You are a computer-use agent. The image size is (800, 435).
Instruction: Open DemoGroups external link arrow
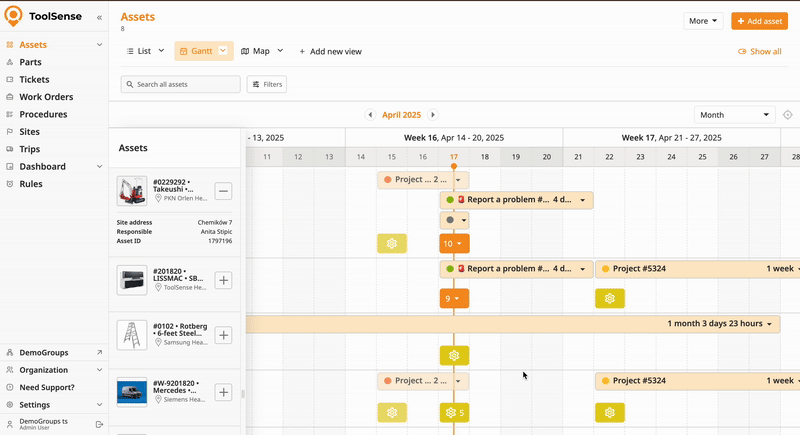point(99,352)
